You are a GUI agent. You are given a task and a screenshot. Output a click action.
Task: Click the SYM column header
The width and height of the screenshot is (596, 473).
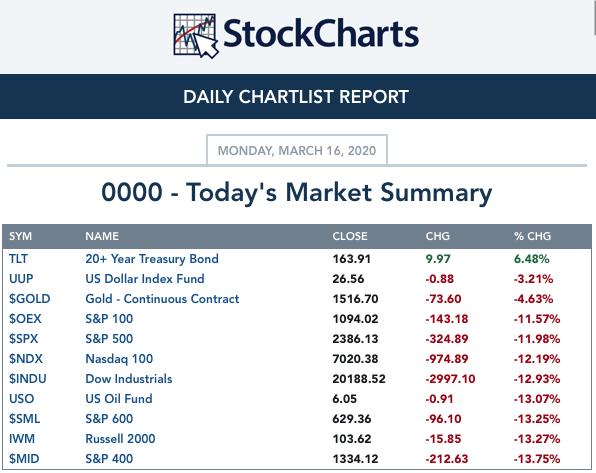(21, 236)
